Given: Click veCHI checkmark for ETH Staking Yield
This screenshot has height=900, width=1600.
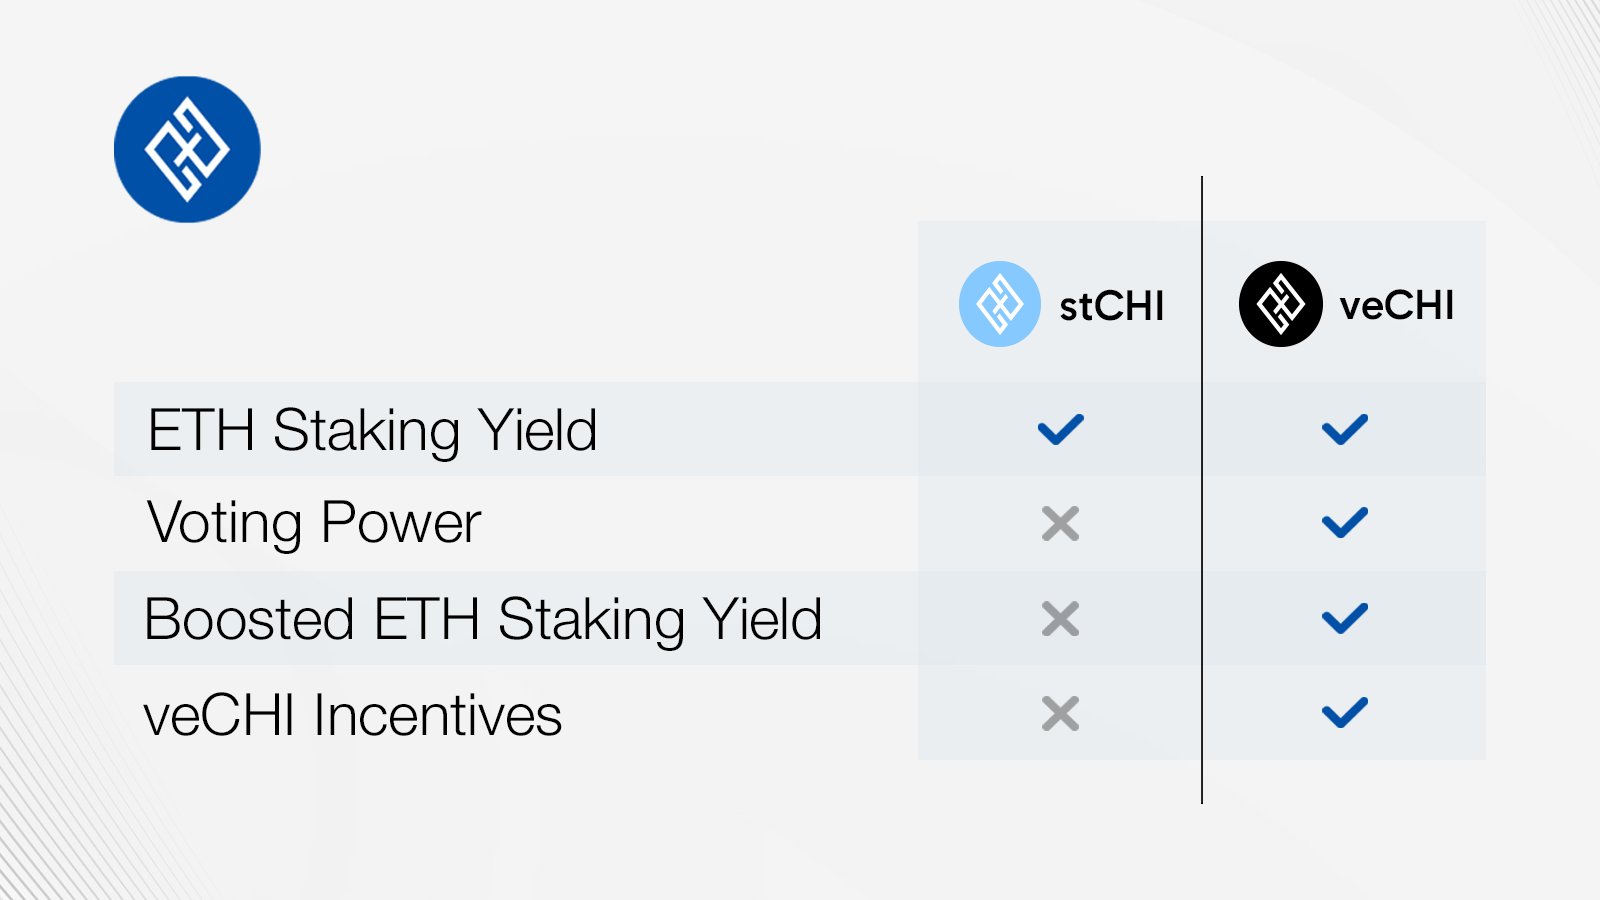Looking at the screenshot, I should (1344, 430).
